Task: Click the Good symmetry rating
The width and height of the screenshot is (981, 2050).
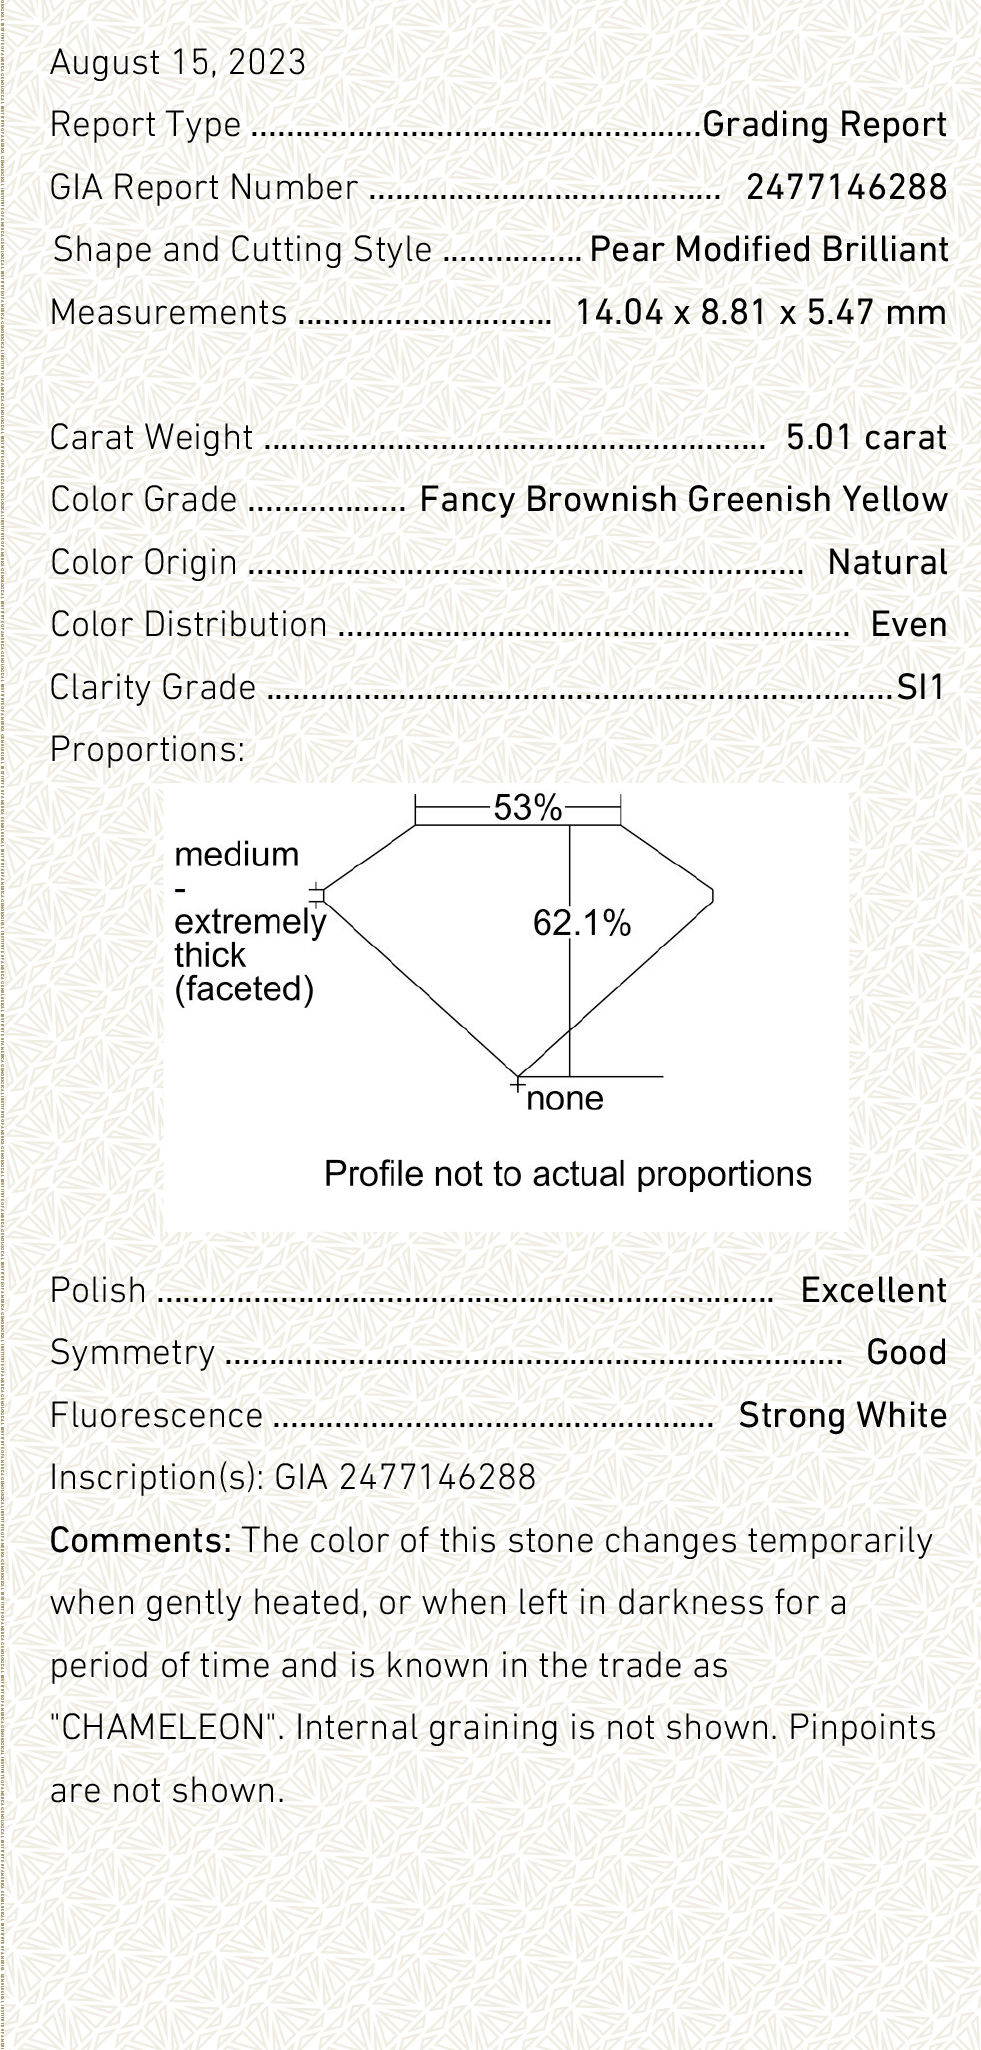Action: point(906,1352)
